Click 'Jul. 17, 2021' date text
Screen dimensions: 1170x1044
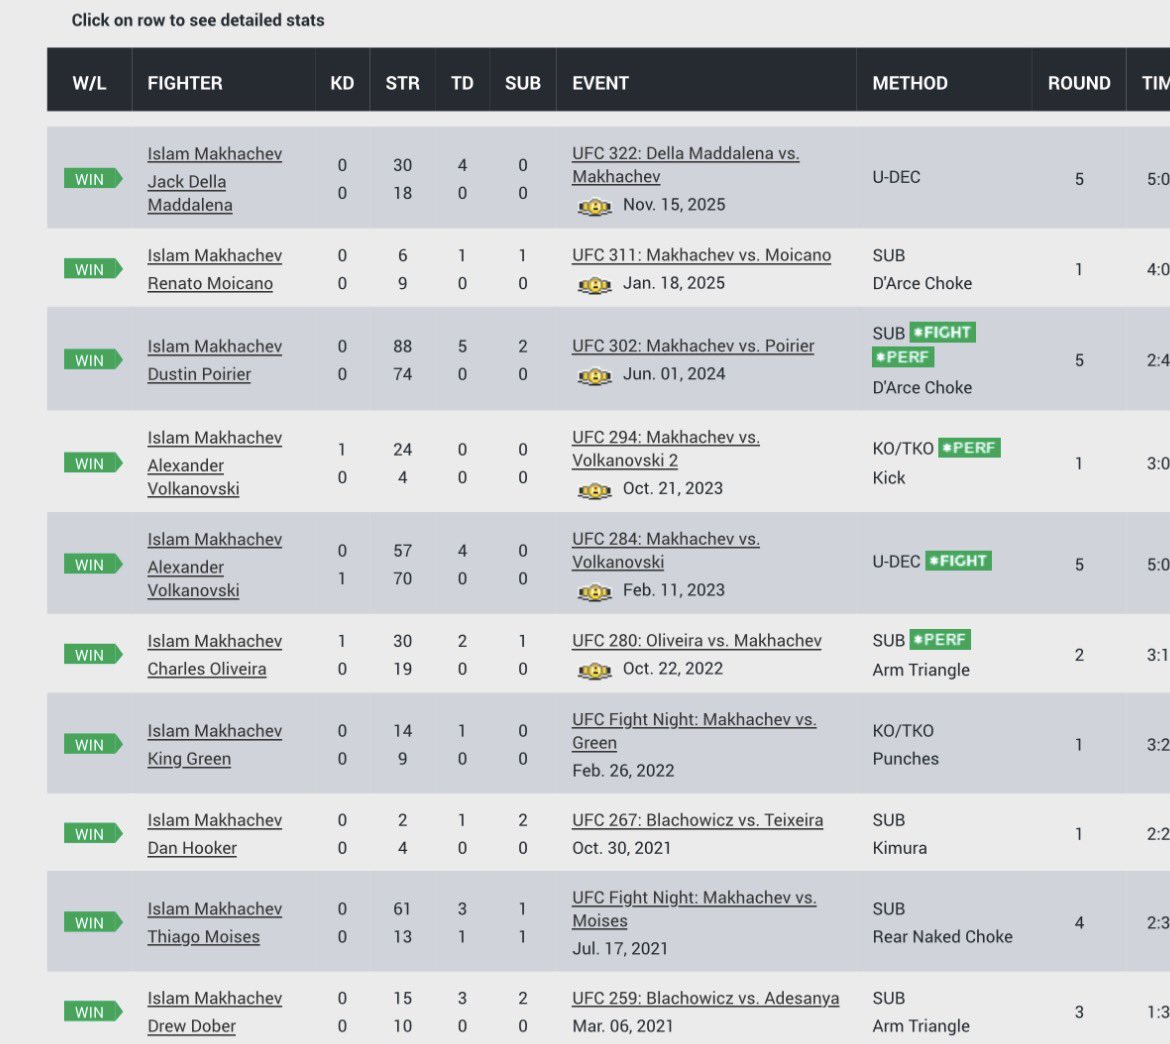coord(620,948)
